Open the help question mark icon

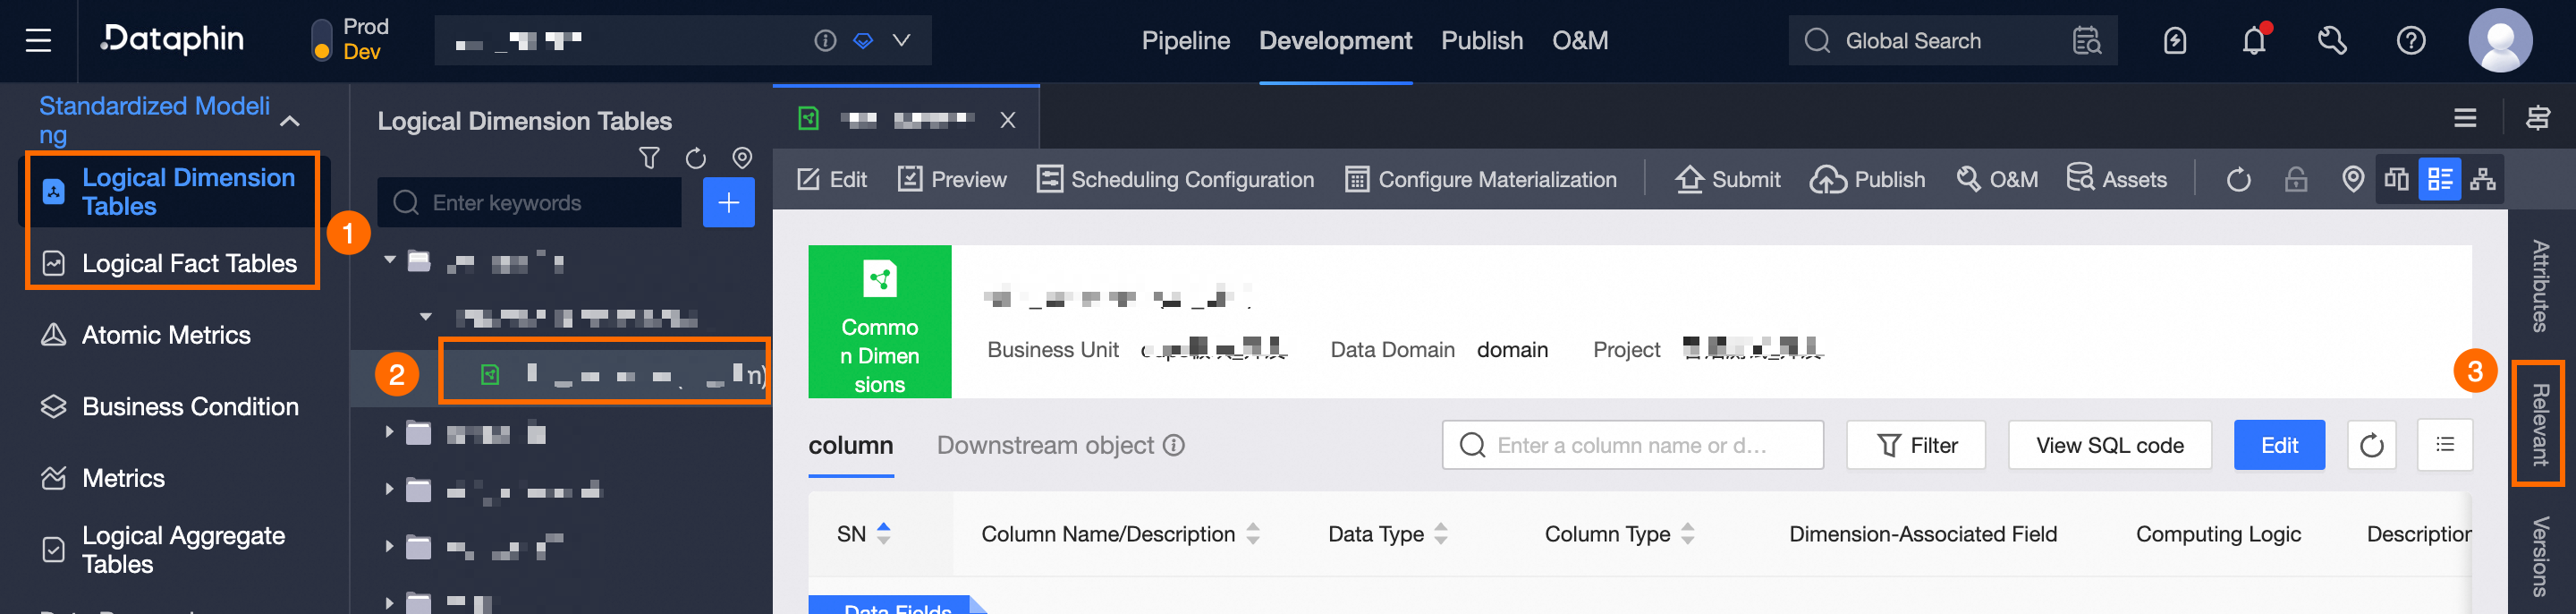tap(2411, 41)
